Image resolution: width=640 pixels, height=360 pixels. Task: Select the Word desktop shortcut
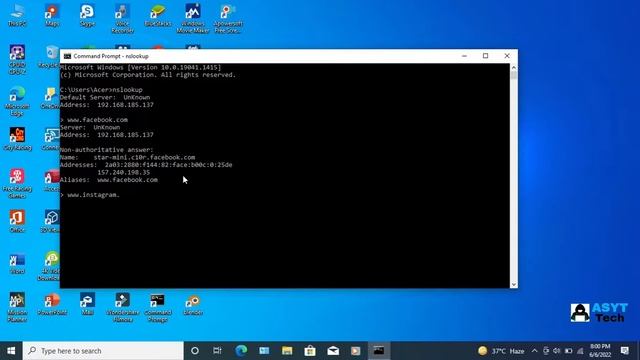tap(17, 263)
